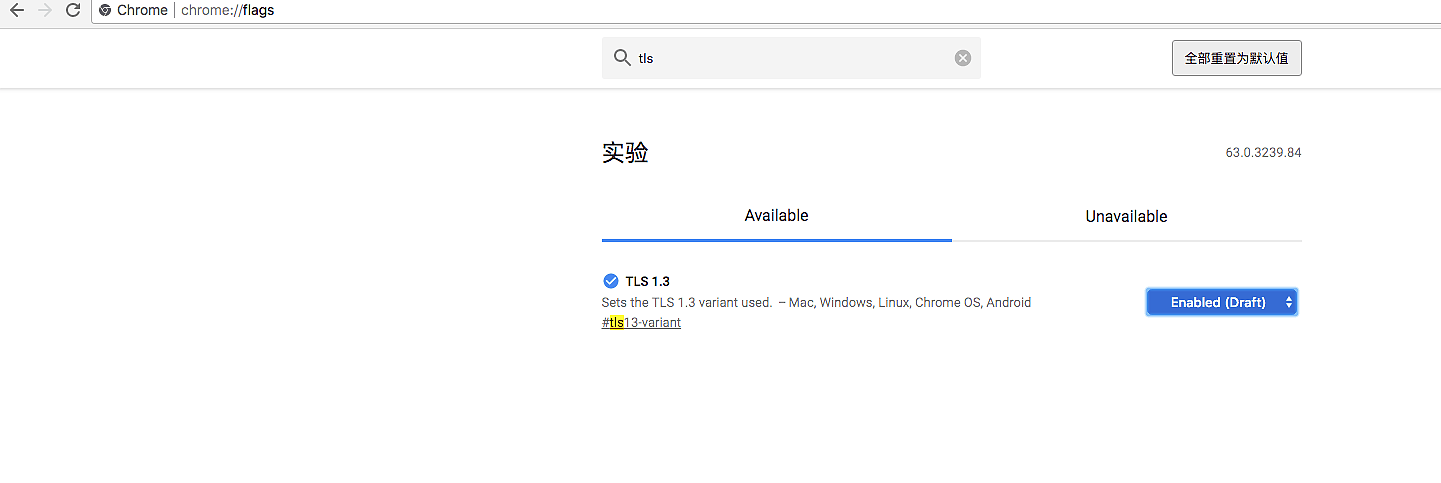Screen dimensions: 1441x483
Task: Open the #tls13-variant anchor link
Action: pos(641,323)
